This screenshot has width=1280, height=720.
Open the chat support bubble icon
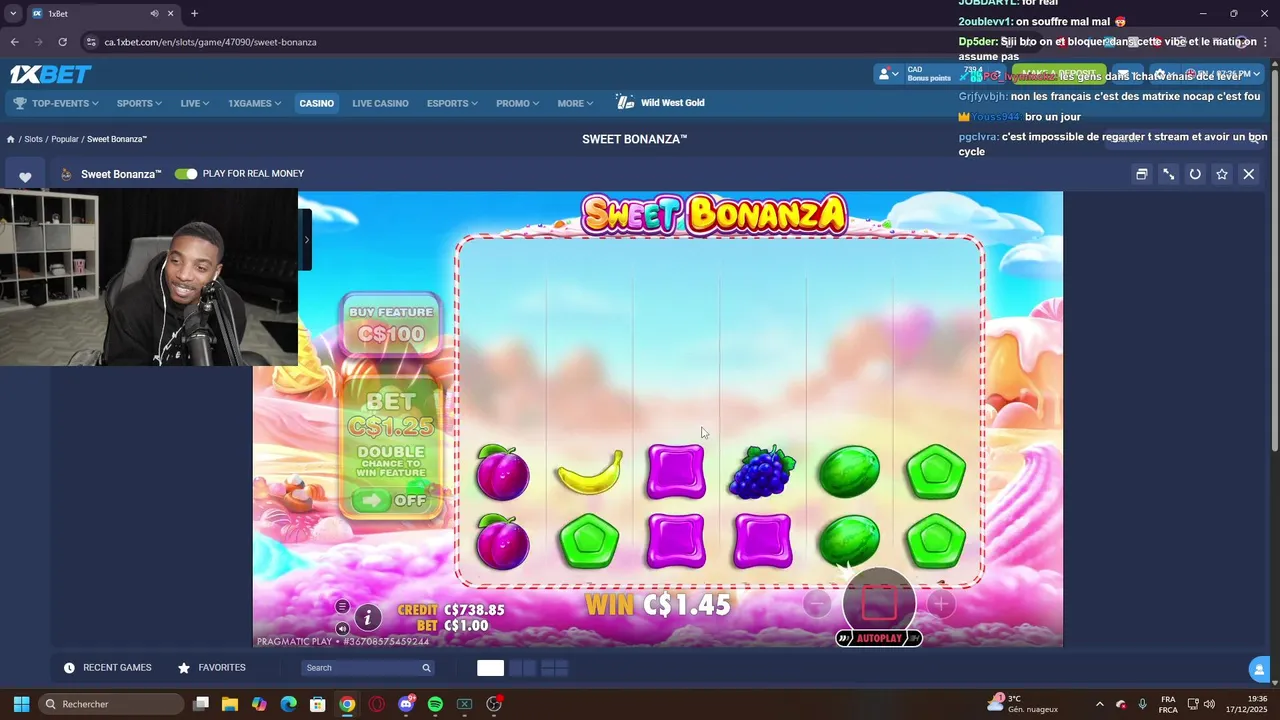tap(1259, 669)
